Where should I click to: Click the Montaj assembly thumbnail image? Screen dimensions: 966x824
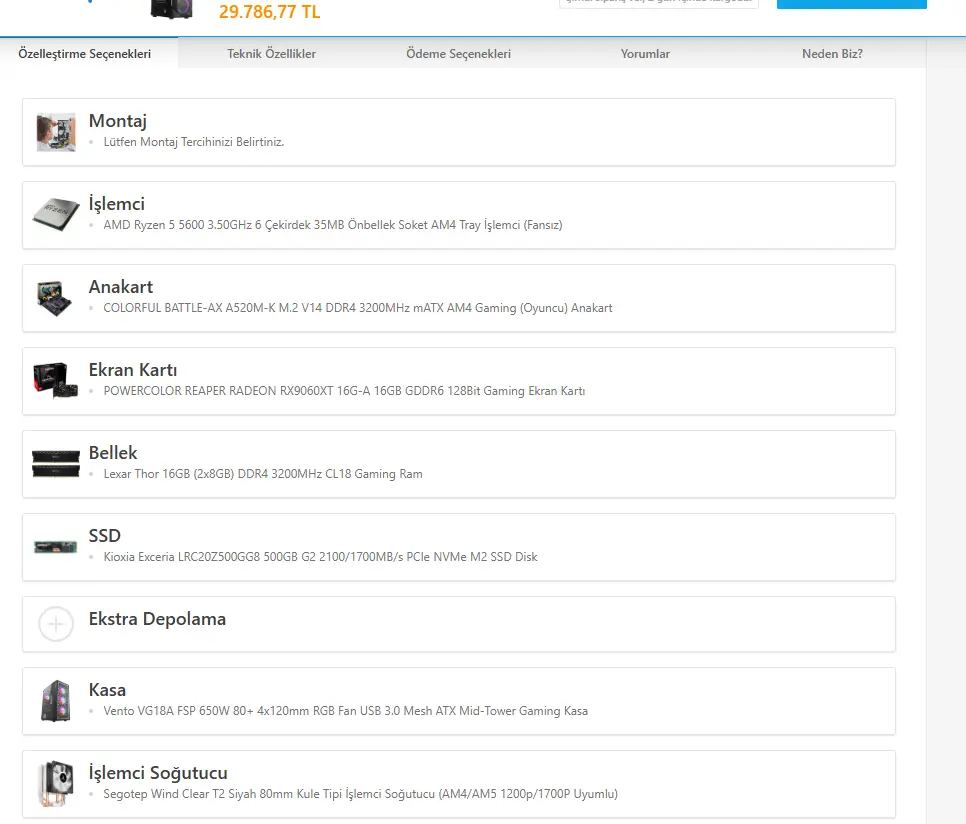[x=56, y=132]
